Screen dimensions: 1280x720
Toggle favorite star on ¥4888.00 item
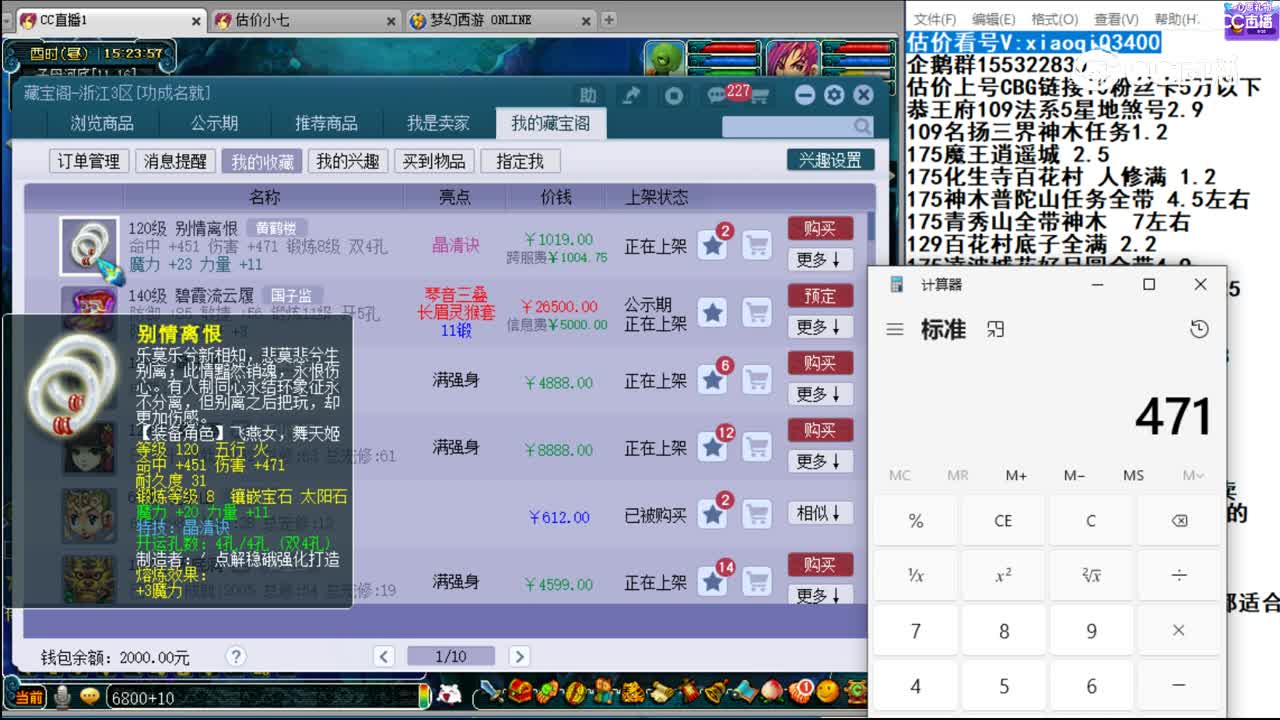coord(712,380)
